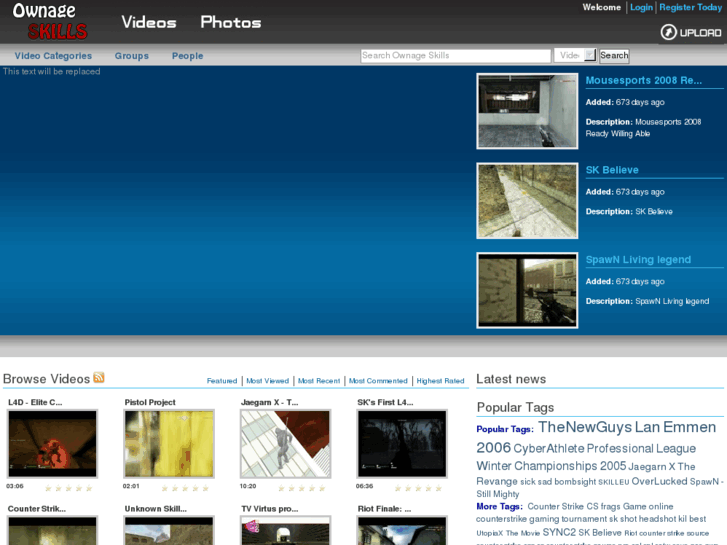
Task: Click the Login link
Action: click(x=641, y=7)
